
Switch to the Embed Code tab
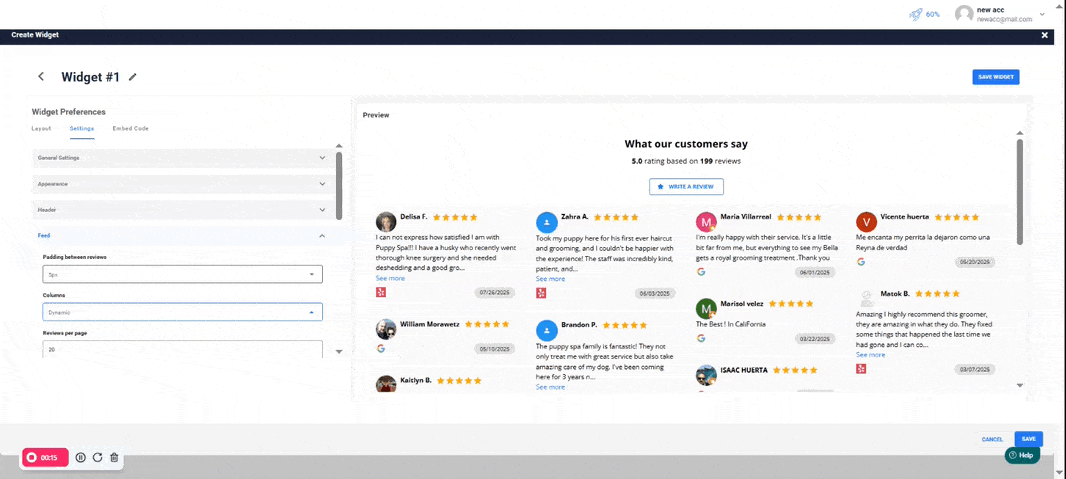click(130, 129)
